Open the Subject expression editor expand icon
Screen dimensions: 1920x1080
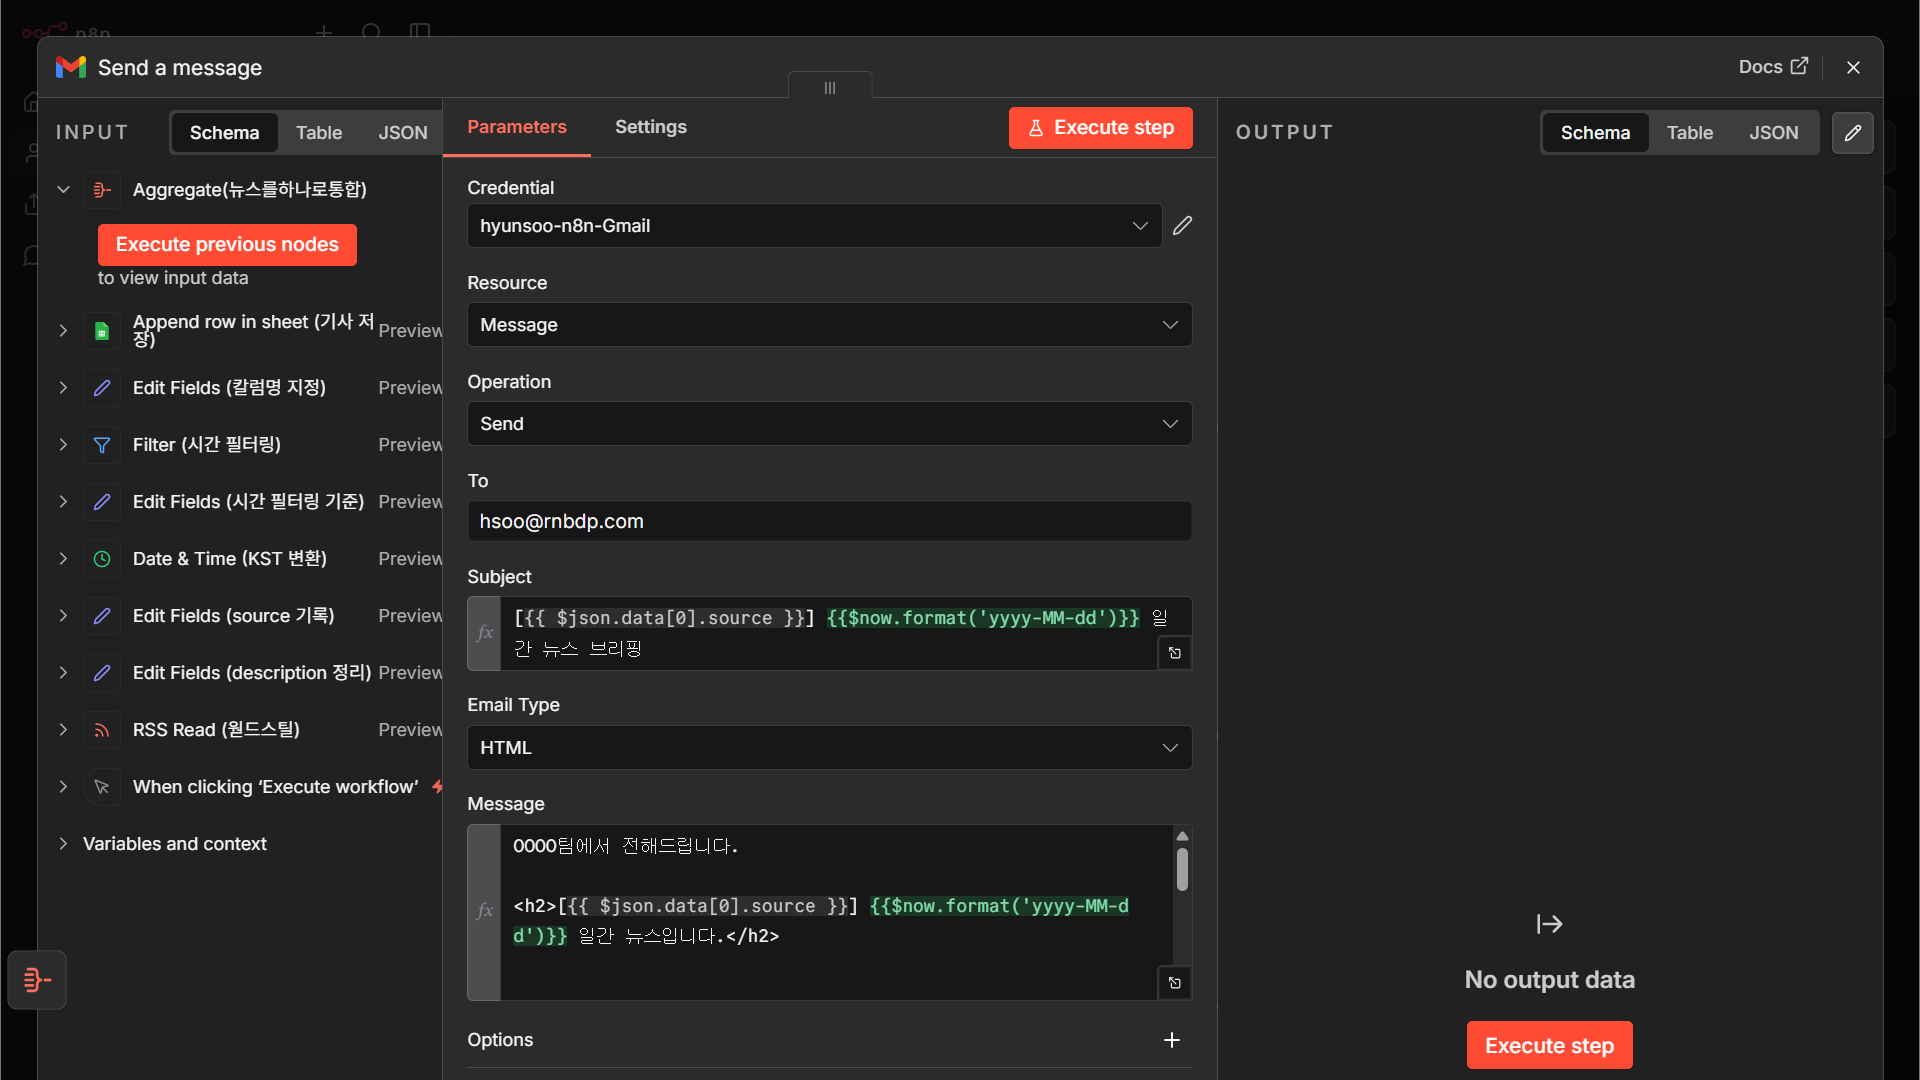1174,653
